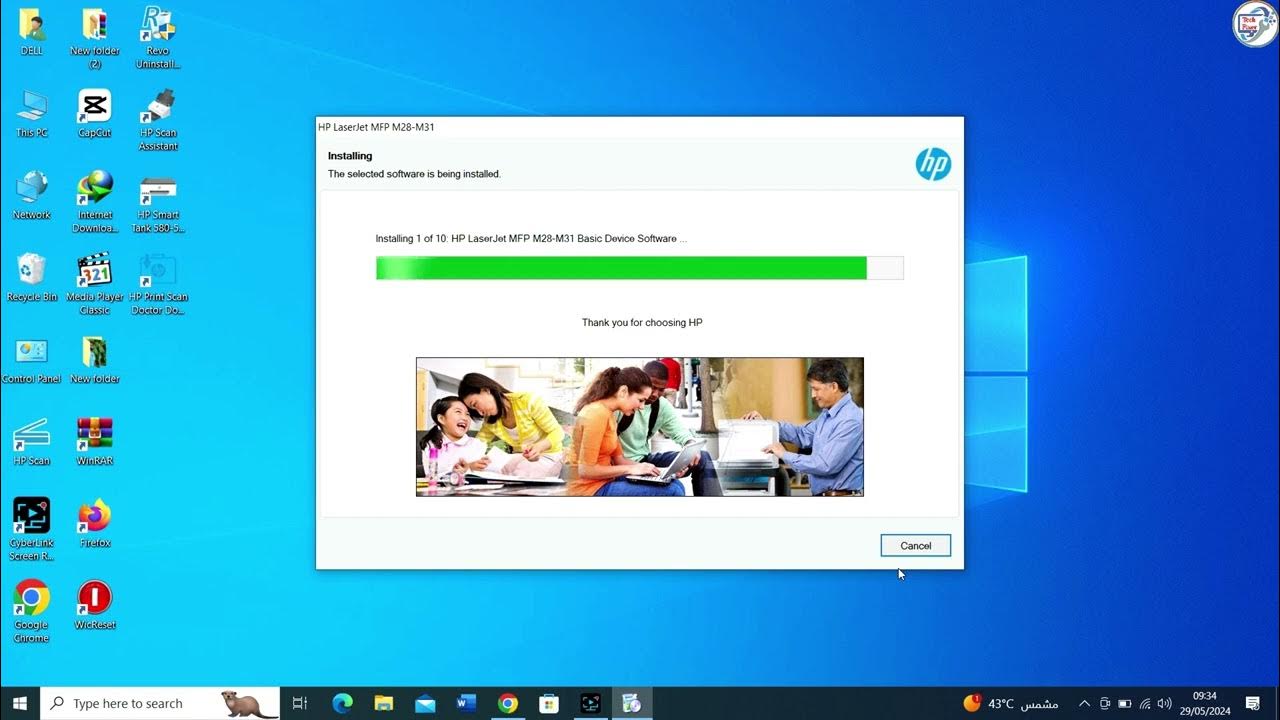Open the Wi-Fi network tray icon
Viewport: 1280px width, 720px height.
(x=1145, y=703)
